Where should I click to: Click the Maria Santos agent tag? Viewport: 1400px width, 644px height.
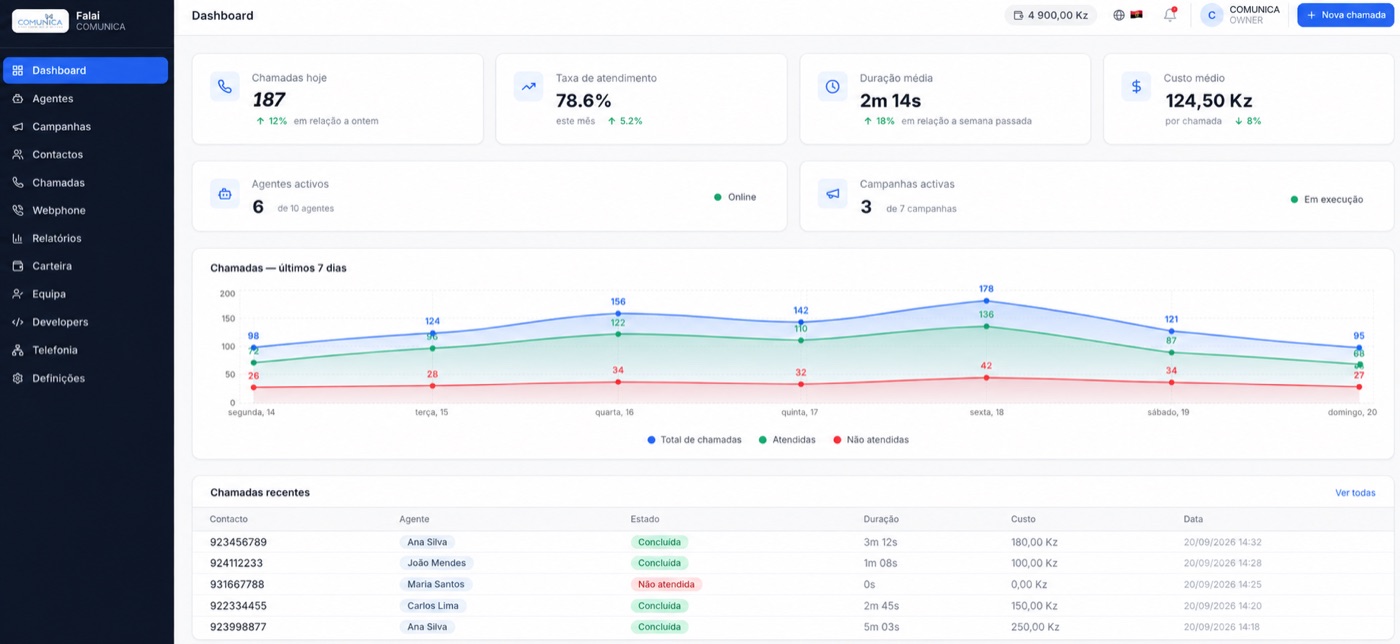[x=436, y=585]
